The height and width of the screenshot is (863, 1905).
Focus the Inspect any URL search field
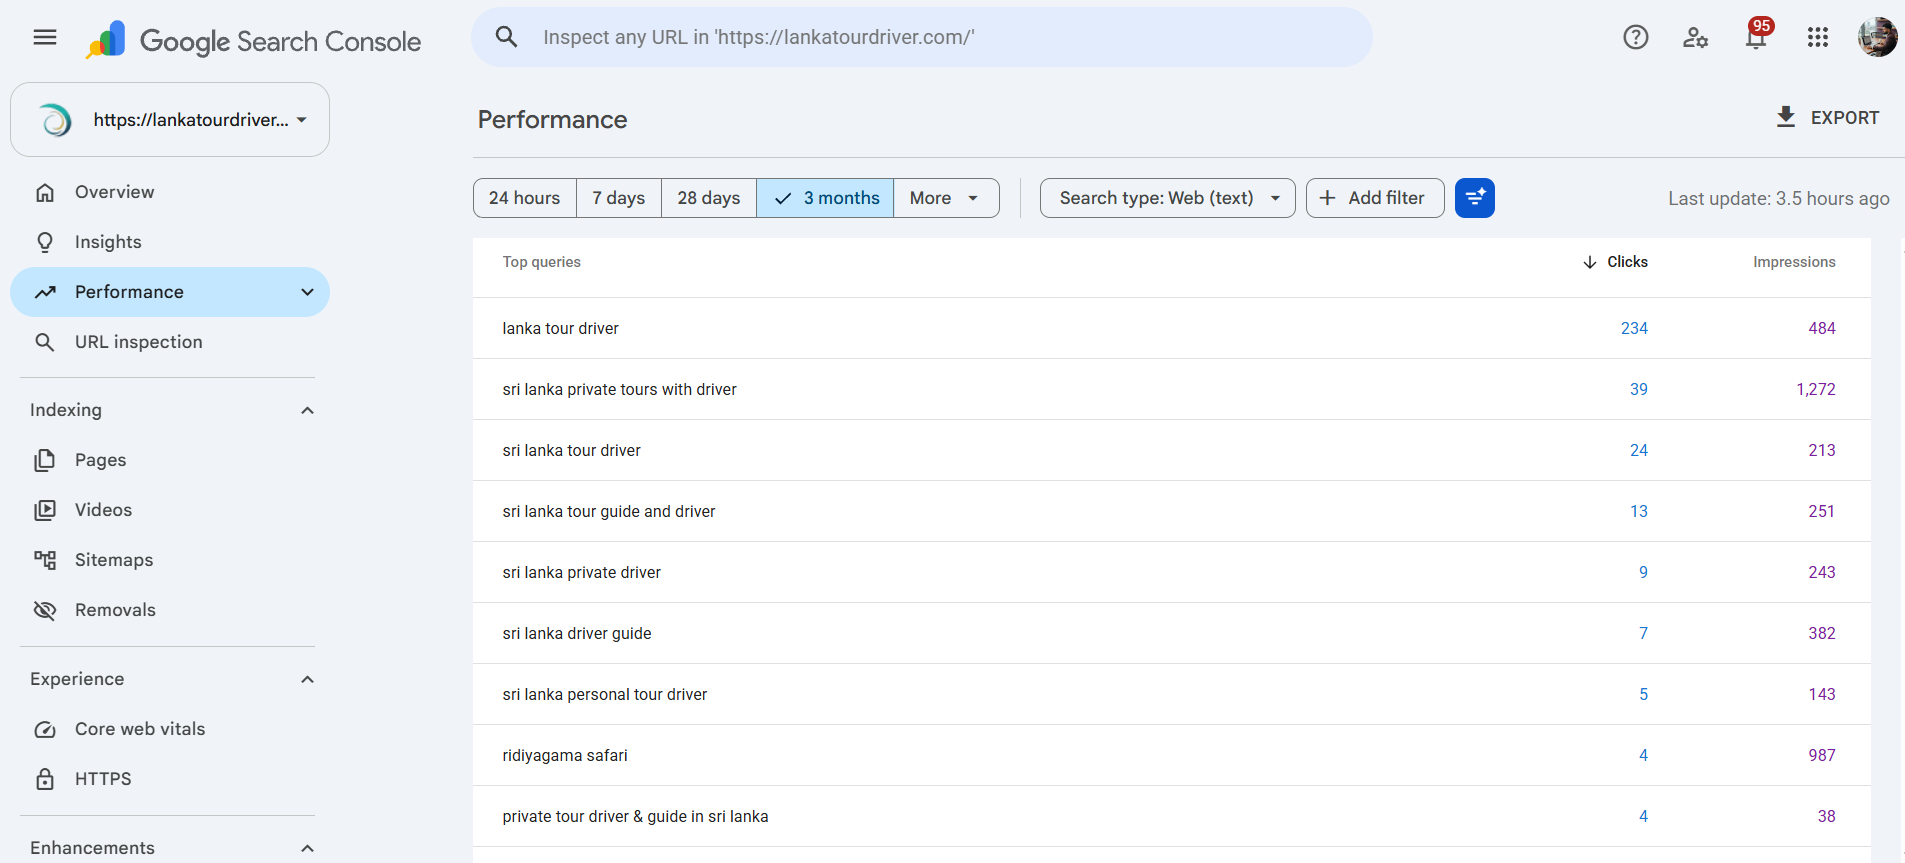point(922,37)
